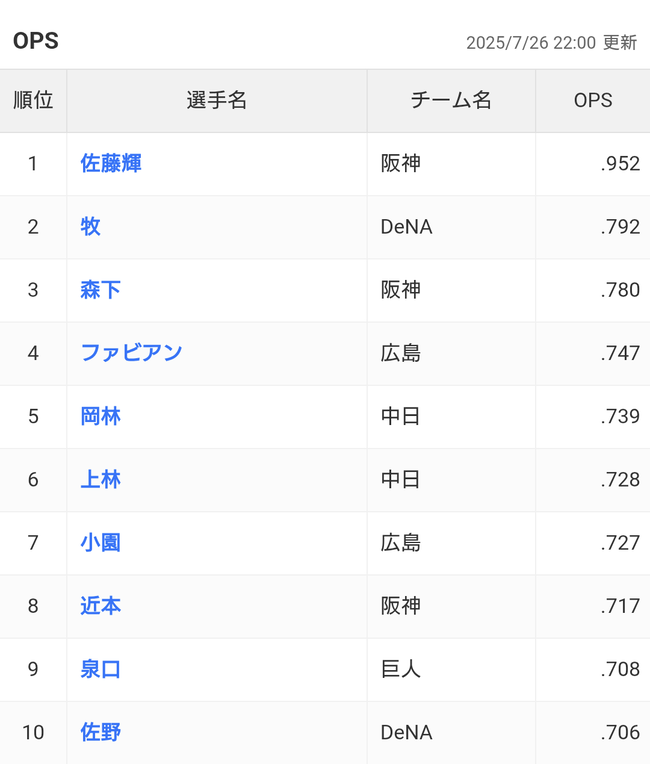Click the 順位 column header
This screenshot has width=650, height=764.
33,101
